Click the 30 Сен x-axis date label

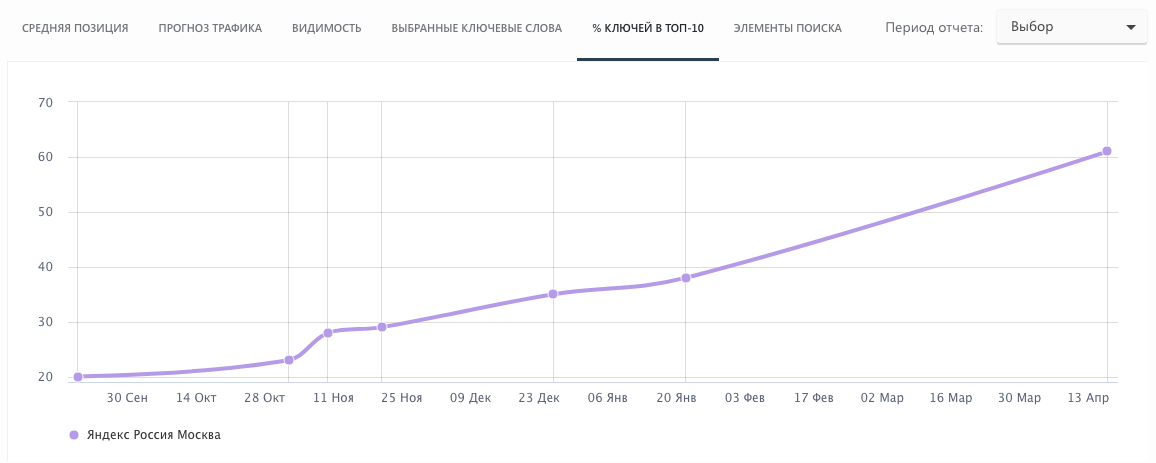pyautogui.click(x=127, y=398)
